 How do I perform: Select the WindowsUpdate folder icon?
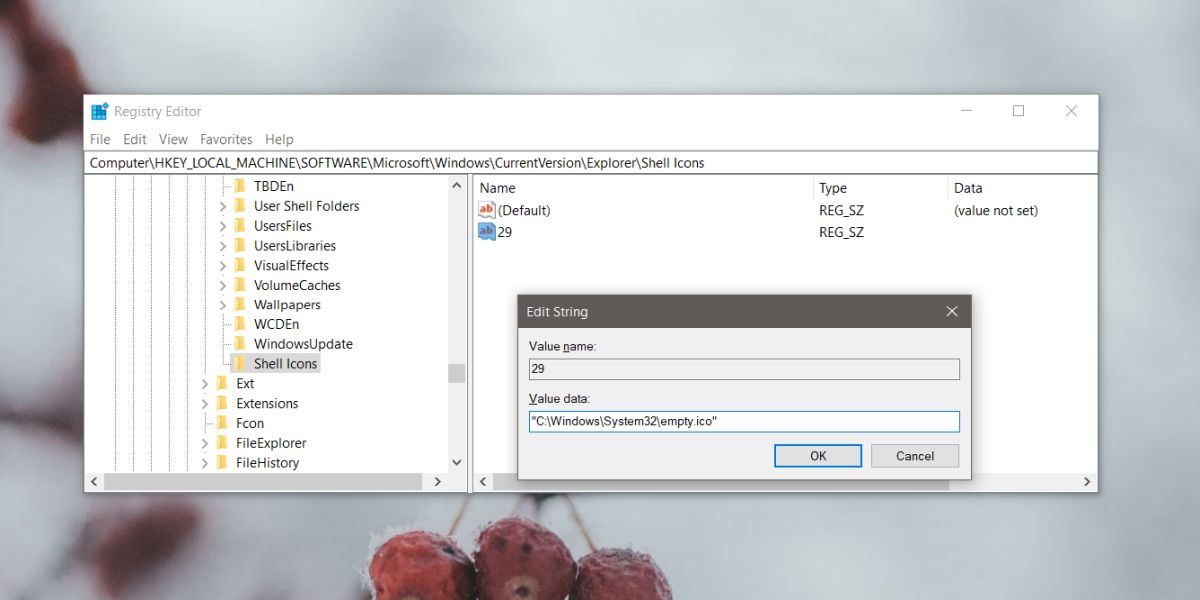(240, 344)
